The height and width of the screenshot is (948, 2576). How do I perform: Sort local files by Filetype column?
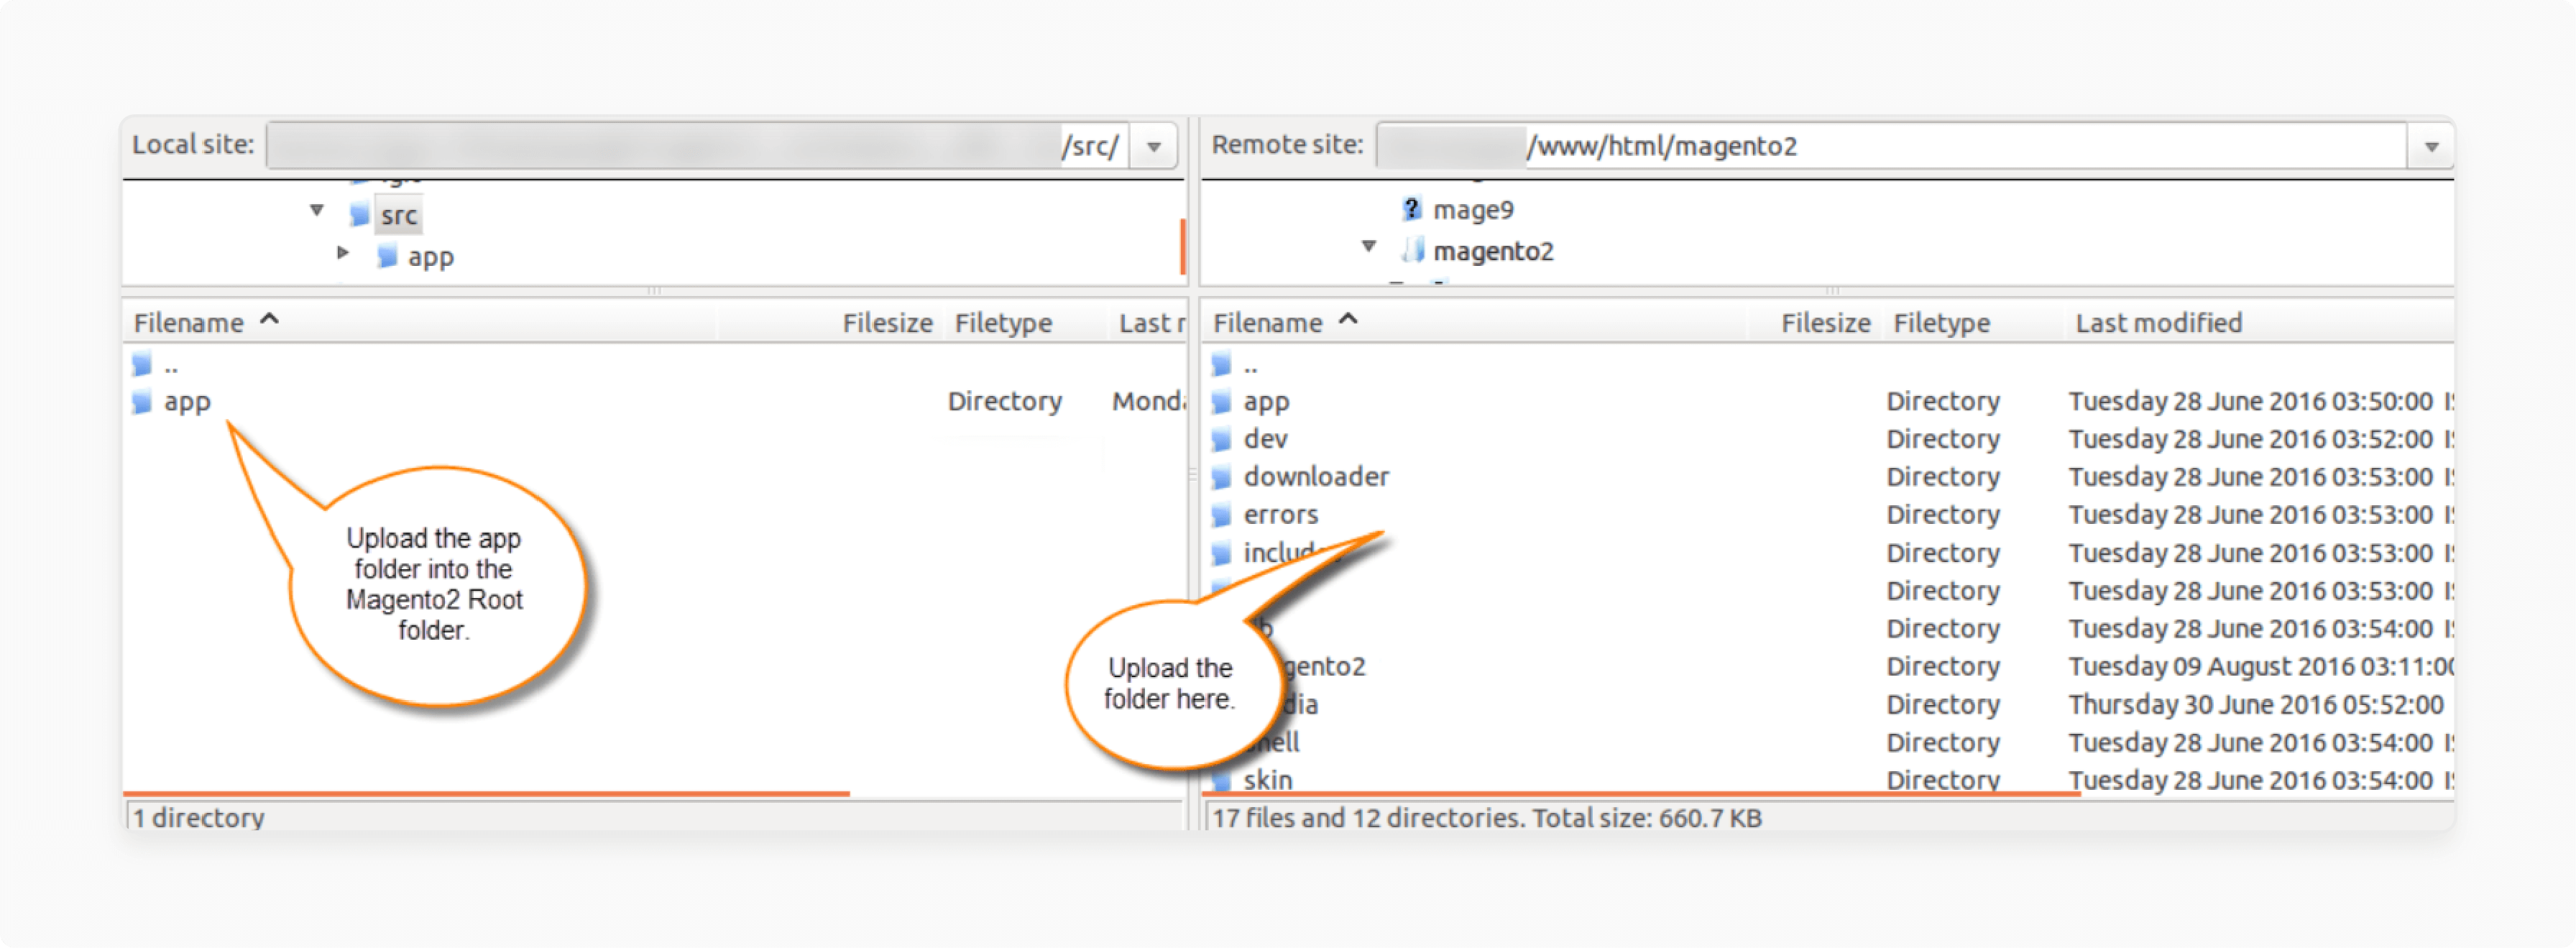(x=1003, y=323)
